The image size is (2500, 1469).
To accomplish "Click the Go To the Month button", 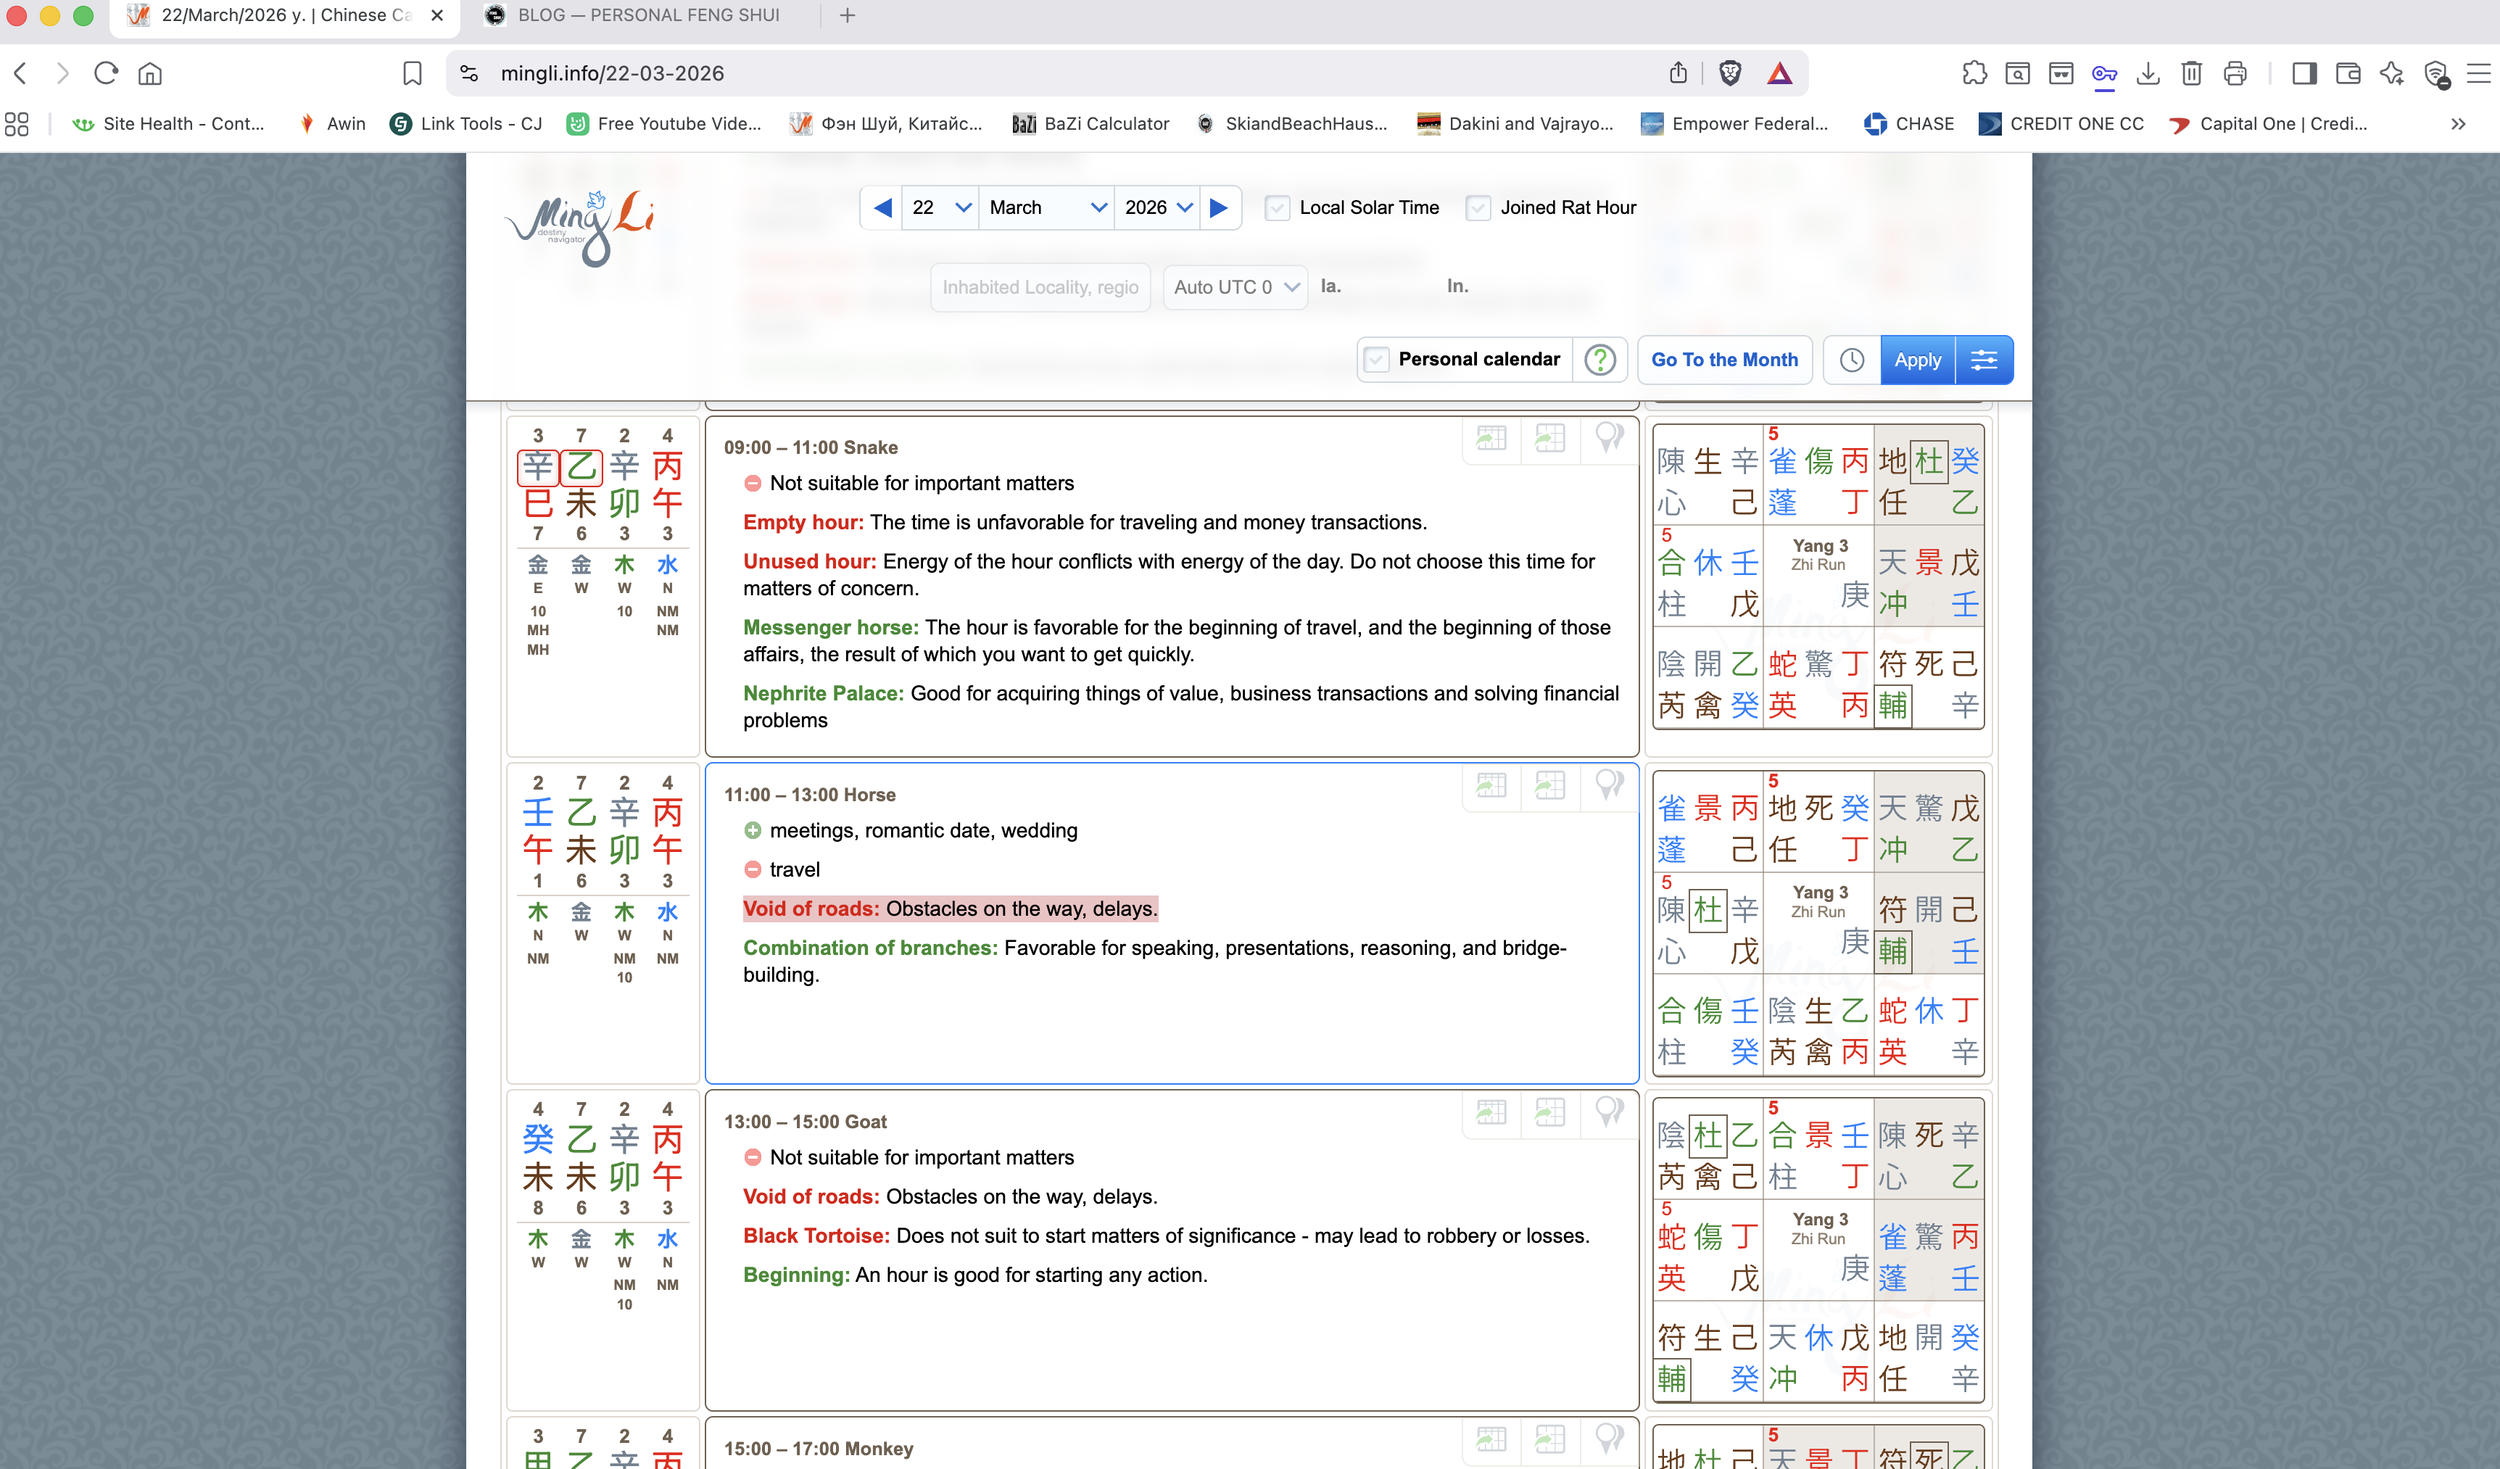I will pos(1724,360).
